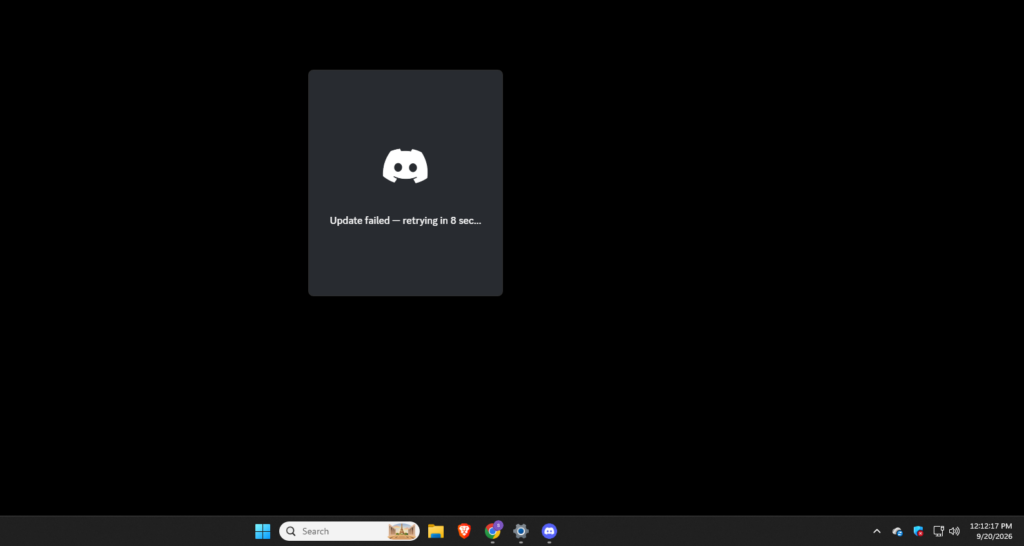
Task: Open the Brave browser taskbar icon
Action: pos(464,531)
